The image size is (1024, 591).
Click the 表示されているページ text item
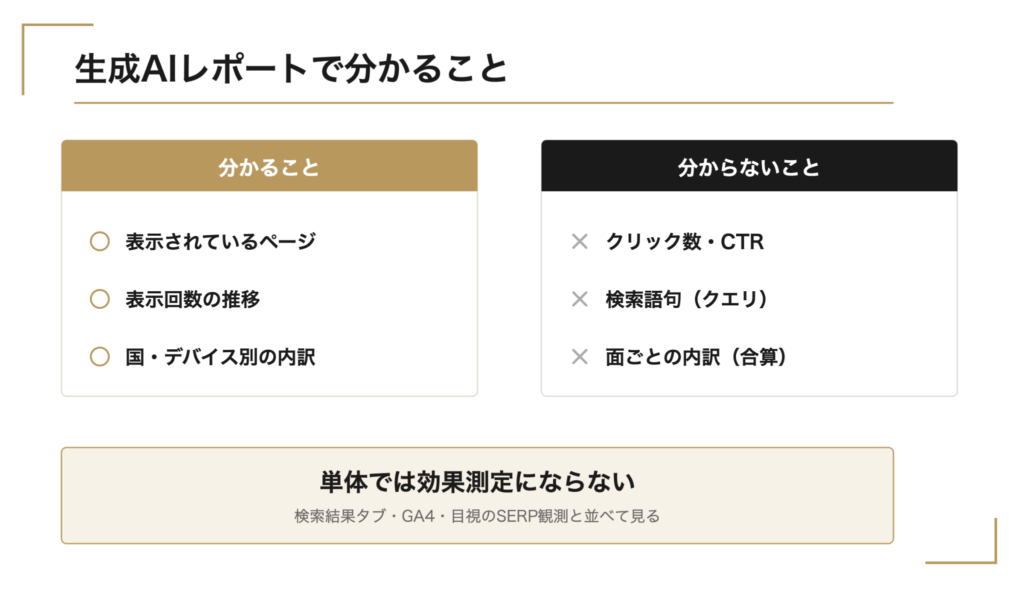(221, 242)
